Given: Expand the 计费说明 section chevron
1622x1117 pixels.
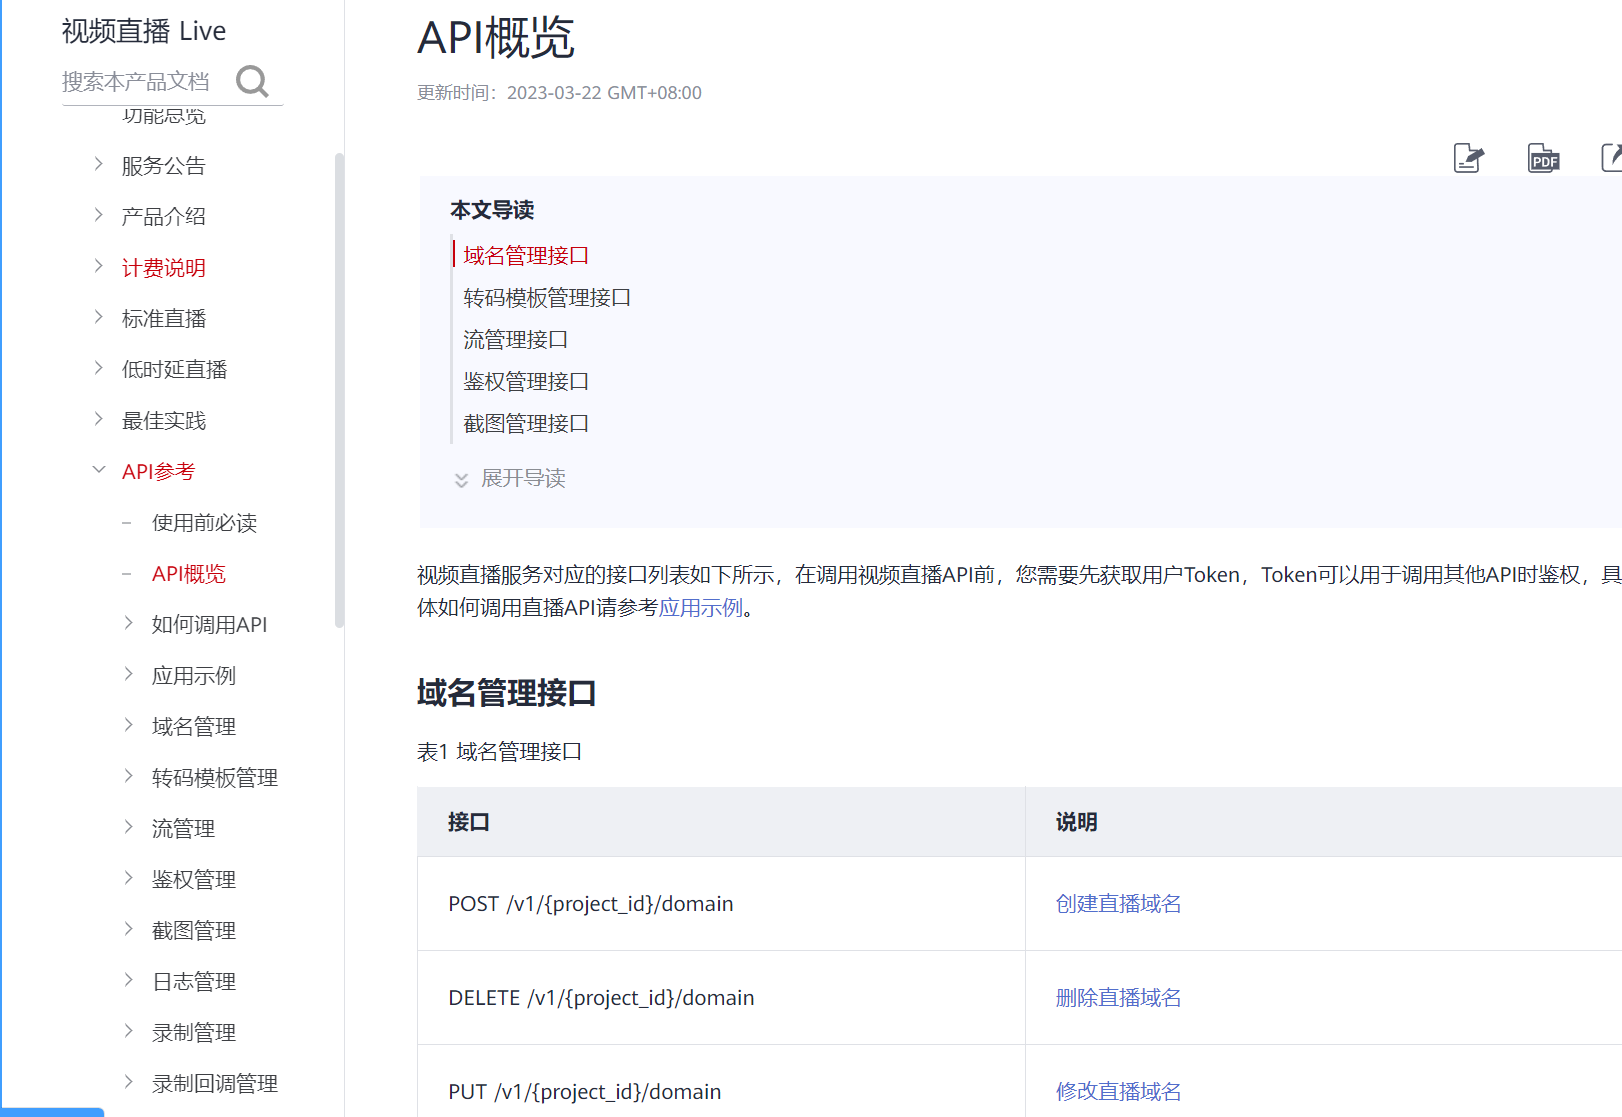Looking at the screenshot, I should (x=98, y=266).
